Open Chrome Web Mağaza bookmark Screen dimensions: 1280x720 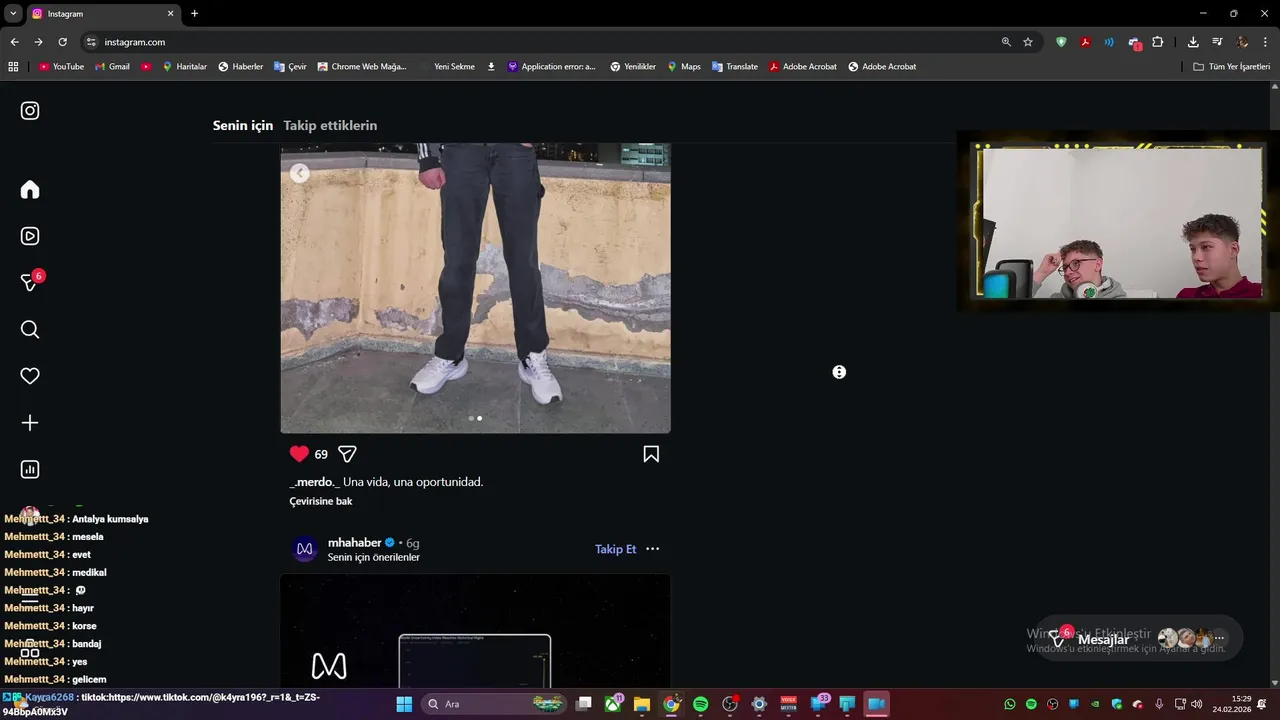coord(362,67)
